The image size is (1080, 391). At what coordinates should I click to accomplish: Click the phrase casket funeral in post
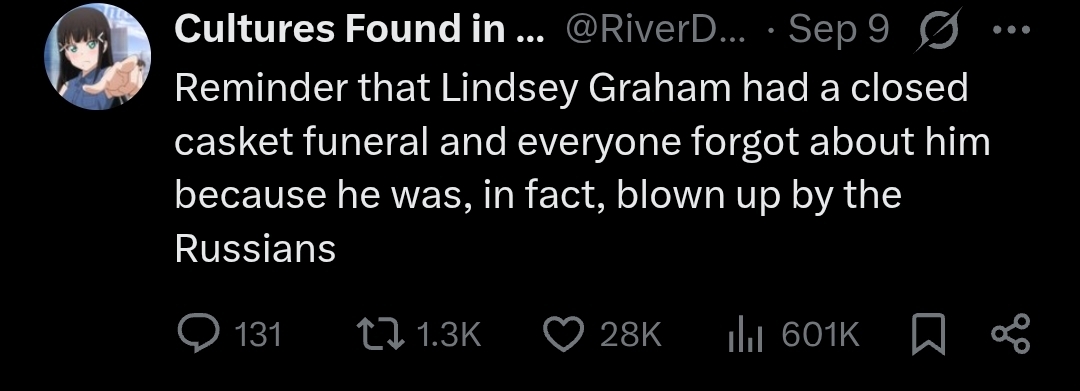point(302,142)
